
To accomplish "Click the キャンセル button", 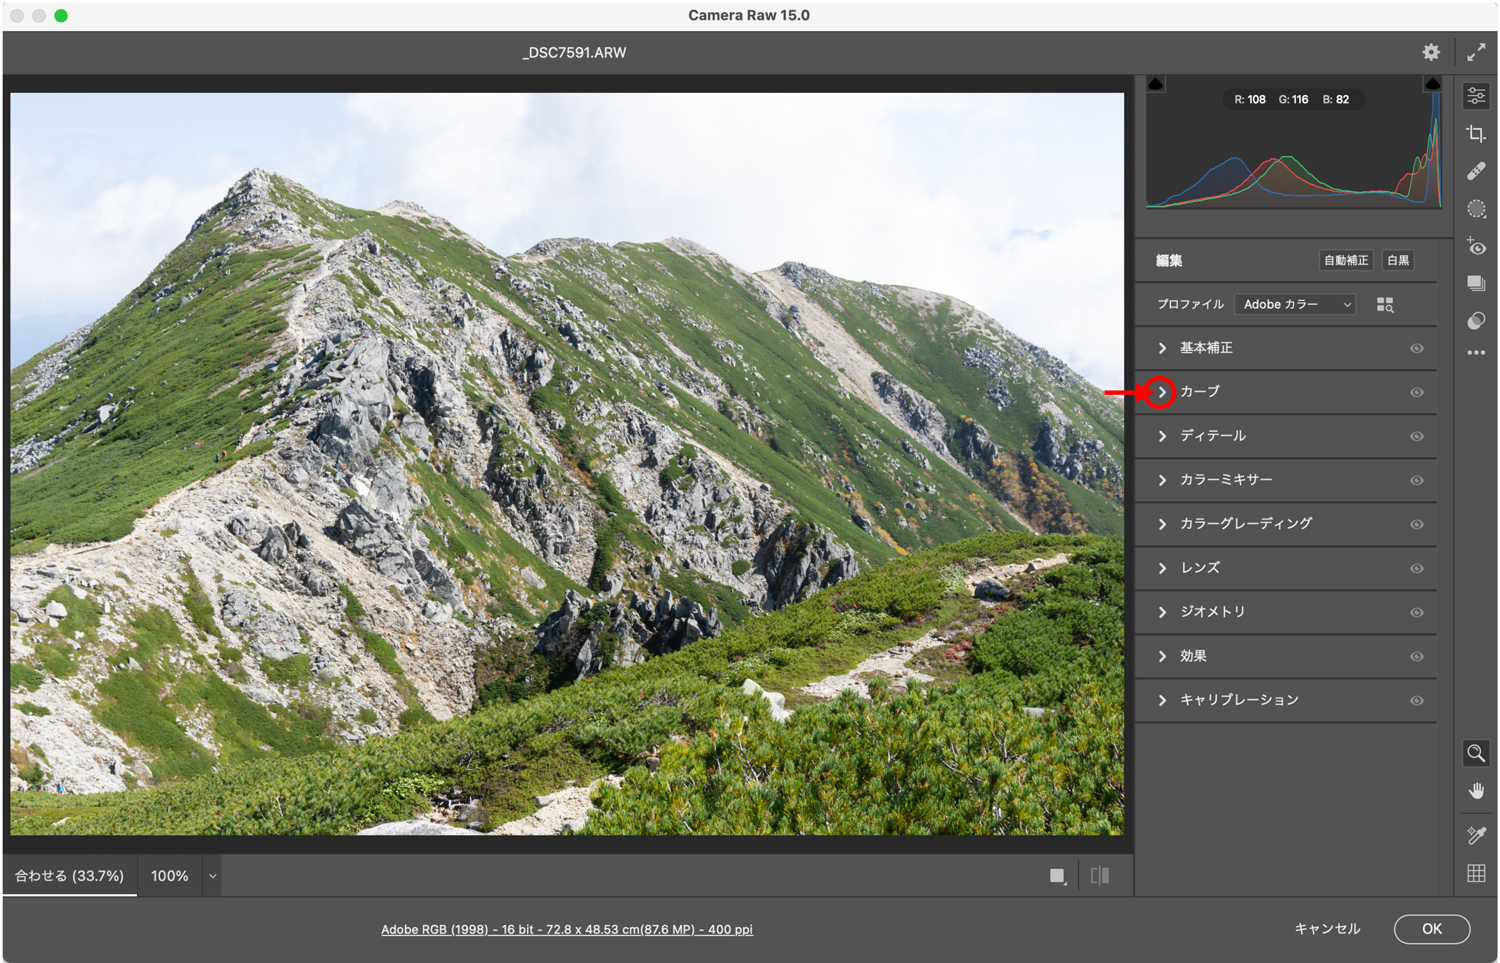I will (1327, 929).
